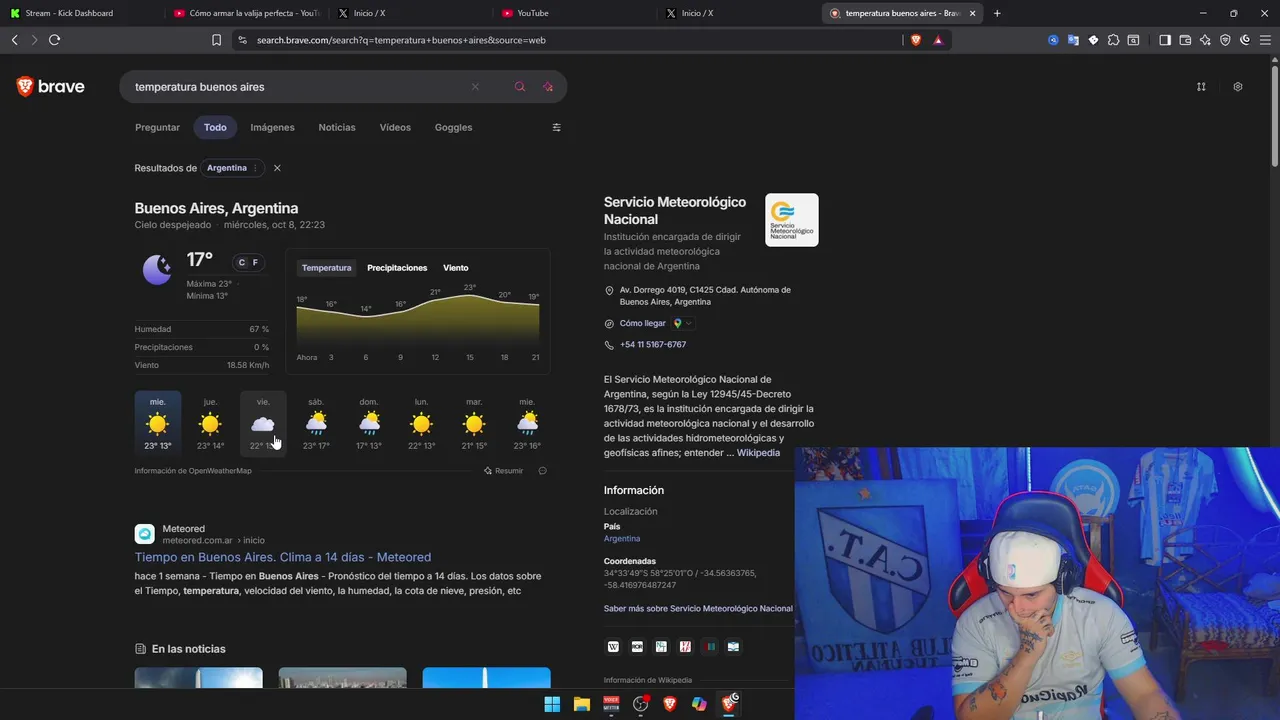The image size is (1280, 720).
Task: Click the sort arrows icon near settings gear
Action: (1201, 87)
